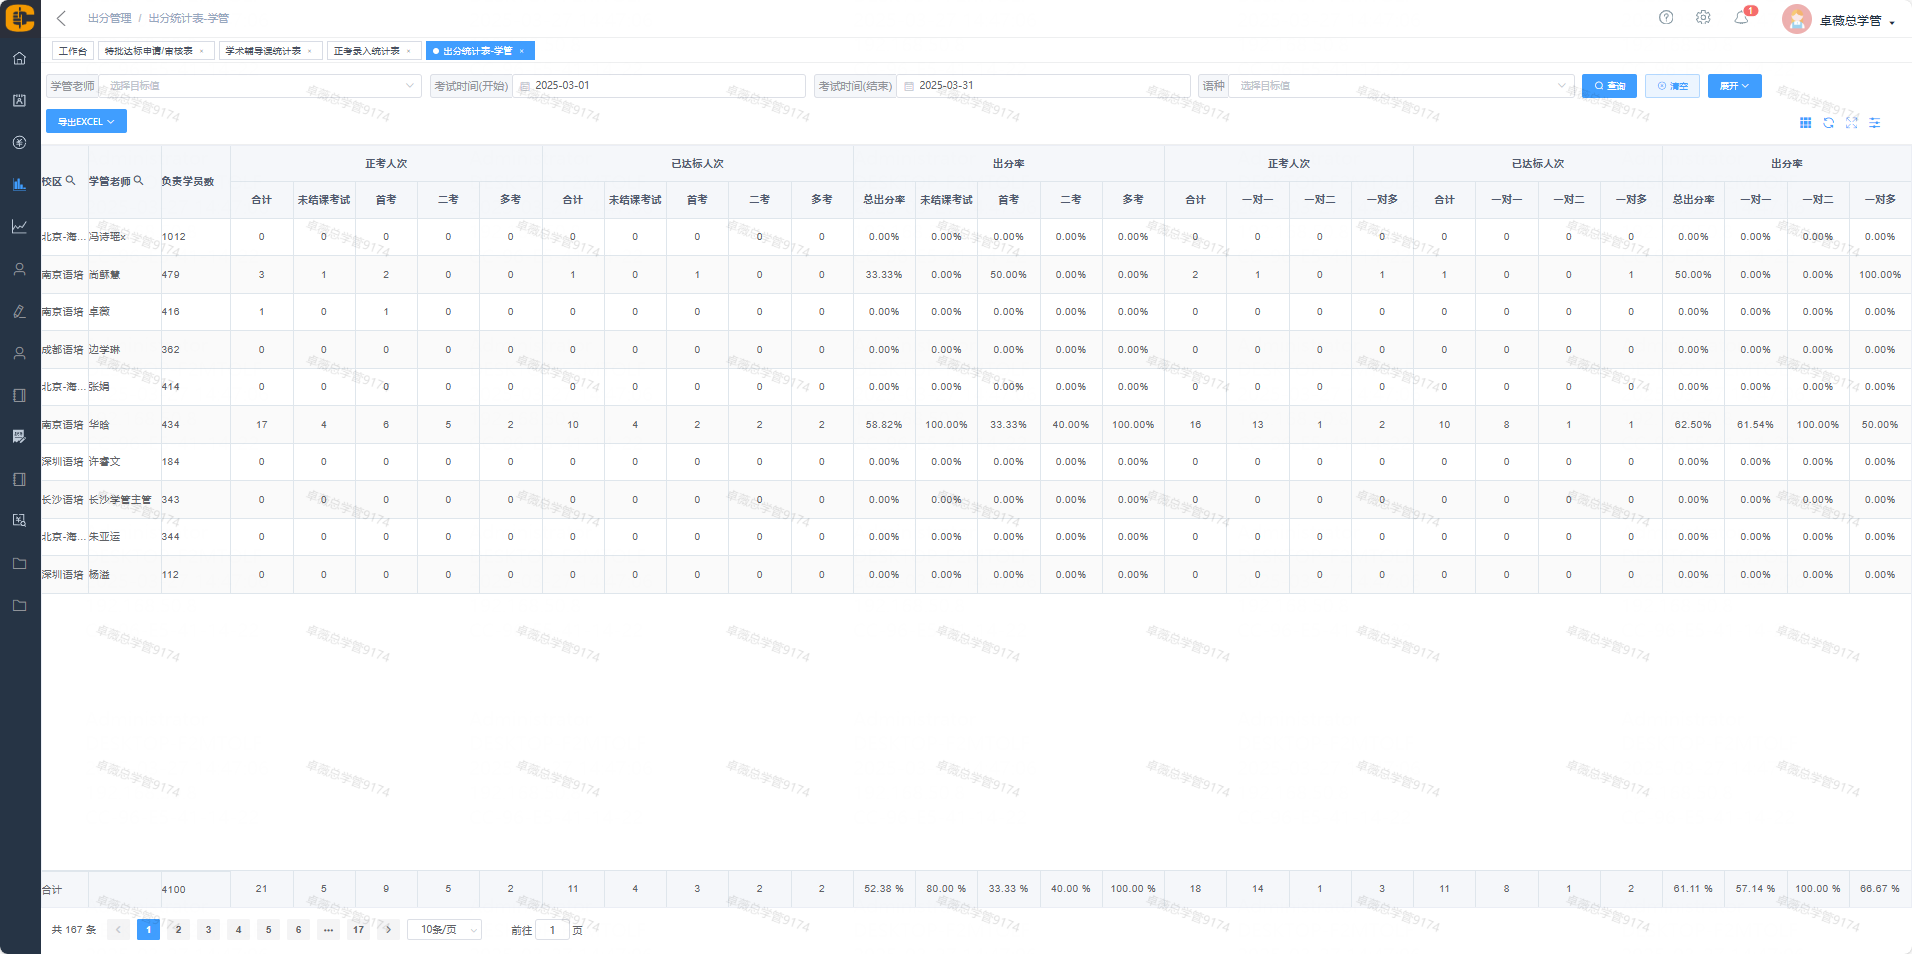Open the 语种 selection dropdown
This screenshot has width=1912, height=954.
coord(1400,86)
